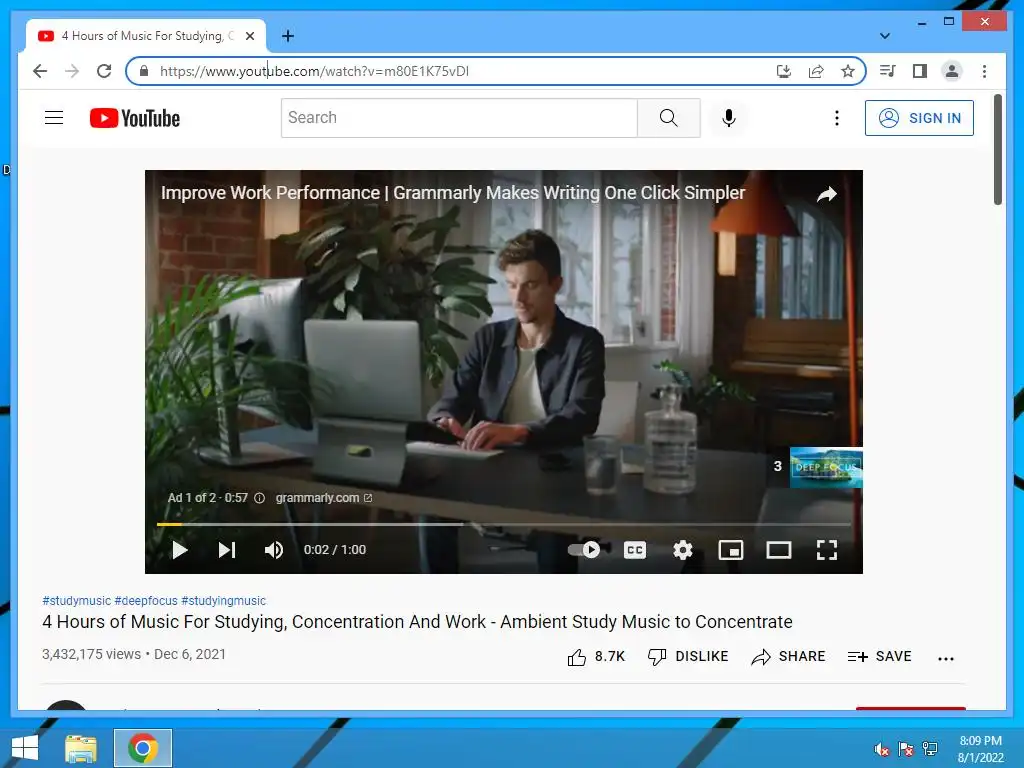Open network tray icon
The width and height of the screenshot is (1024, 768).
[x=929, y=749]
